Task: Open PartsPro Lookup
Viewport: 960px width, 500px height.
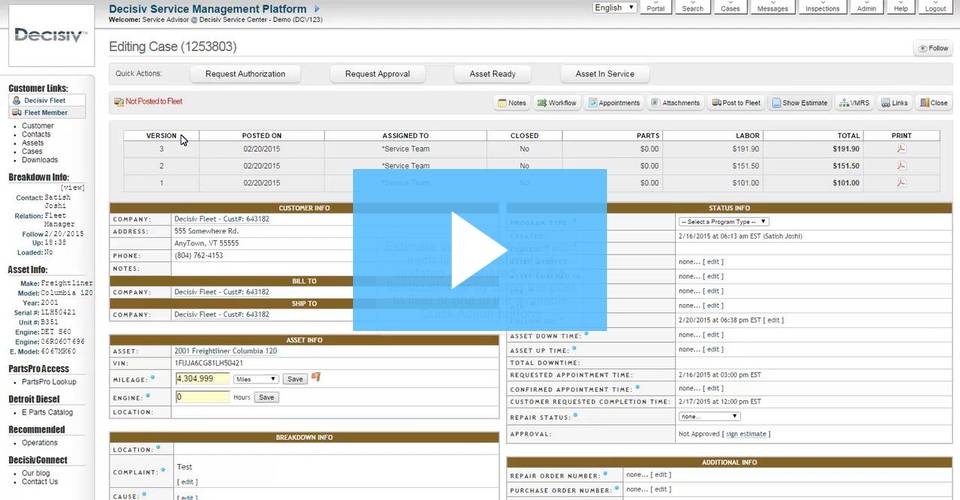Action: (49, 382)
